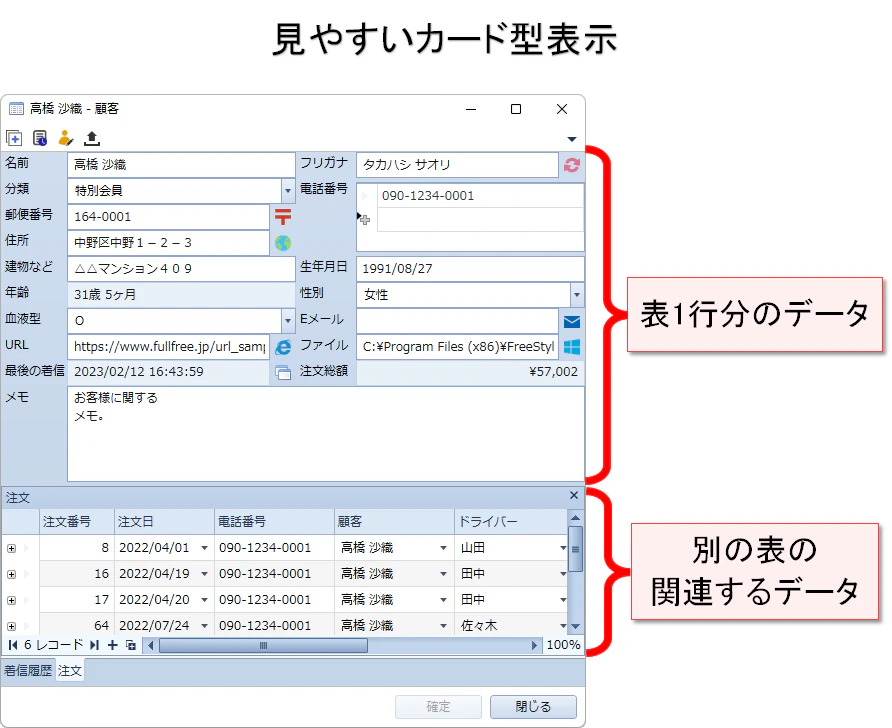This screenshot has width=892, height=728.
Task: Click the 閉じる button
Action: pyautogui.click(x=533, y=706)
